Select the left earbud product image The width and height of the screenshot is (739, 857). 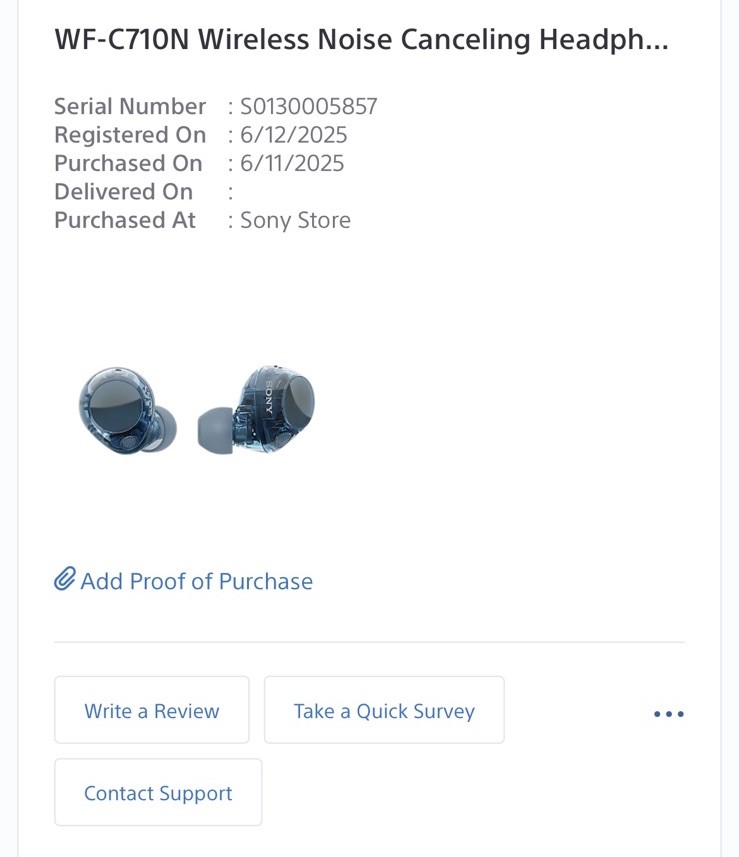click(x=127, y=410)
